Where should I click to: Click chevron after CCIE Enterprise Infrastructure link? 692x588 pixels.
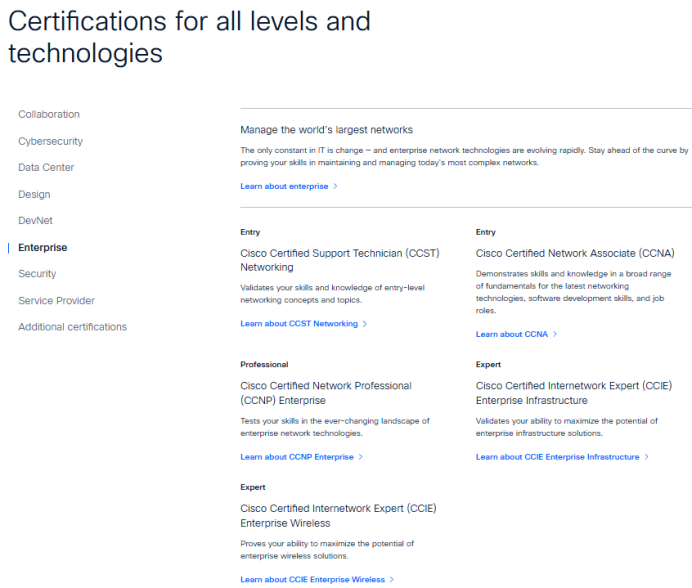pyautogui.click(x=647, y=457)
